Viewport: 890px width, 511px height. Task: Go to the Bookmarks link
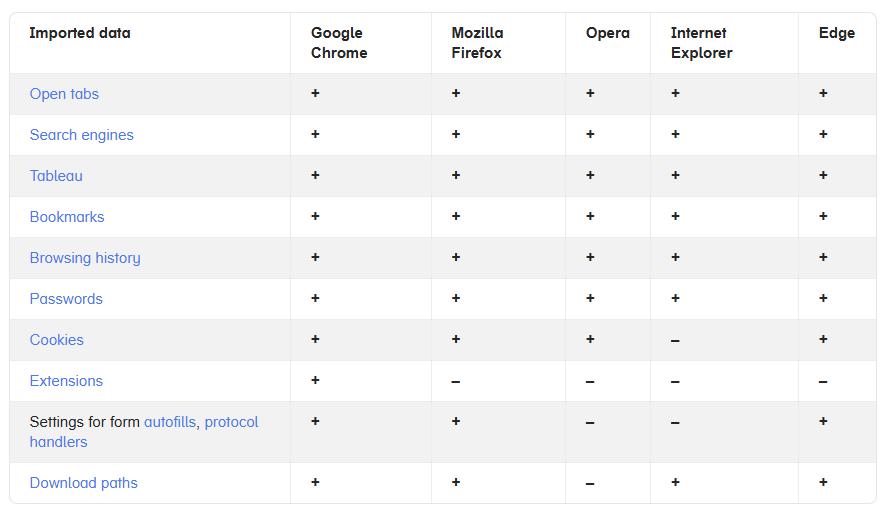click(x=67, y=217)
